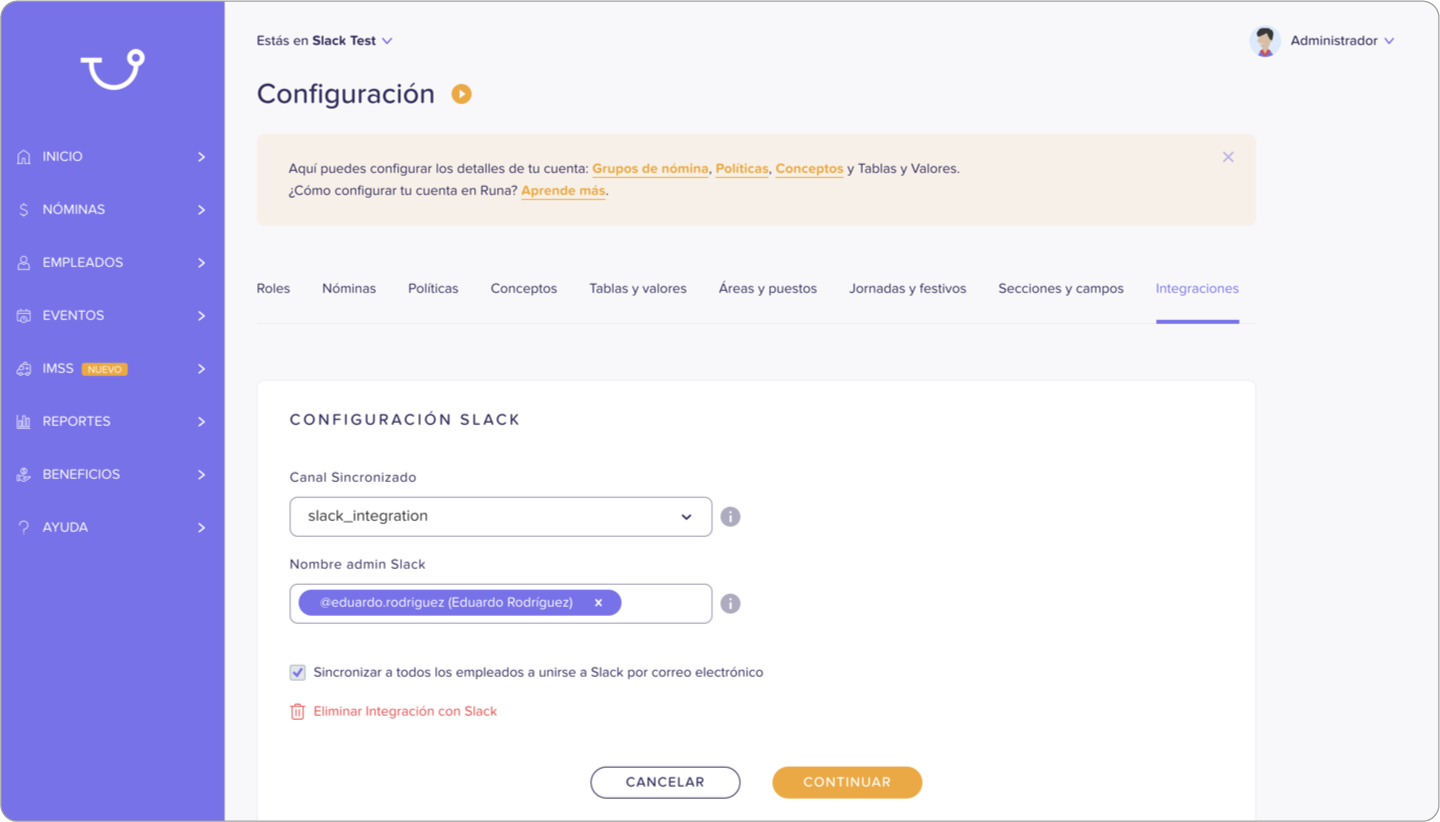Expand the EMPLEADOS menu chevron
Image resolution: width=1440 pixels, height=822 pixels.
point(202,263)
